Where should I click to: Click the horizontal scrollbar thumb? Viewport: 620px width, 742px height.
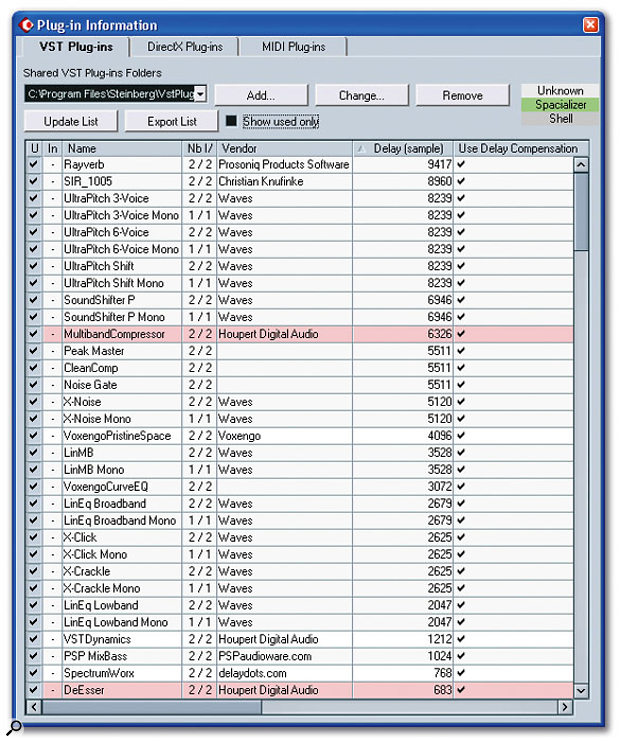151,707
